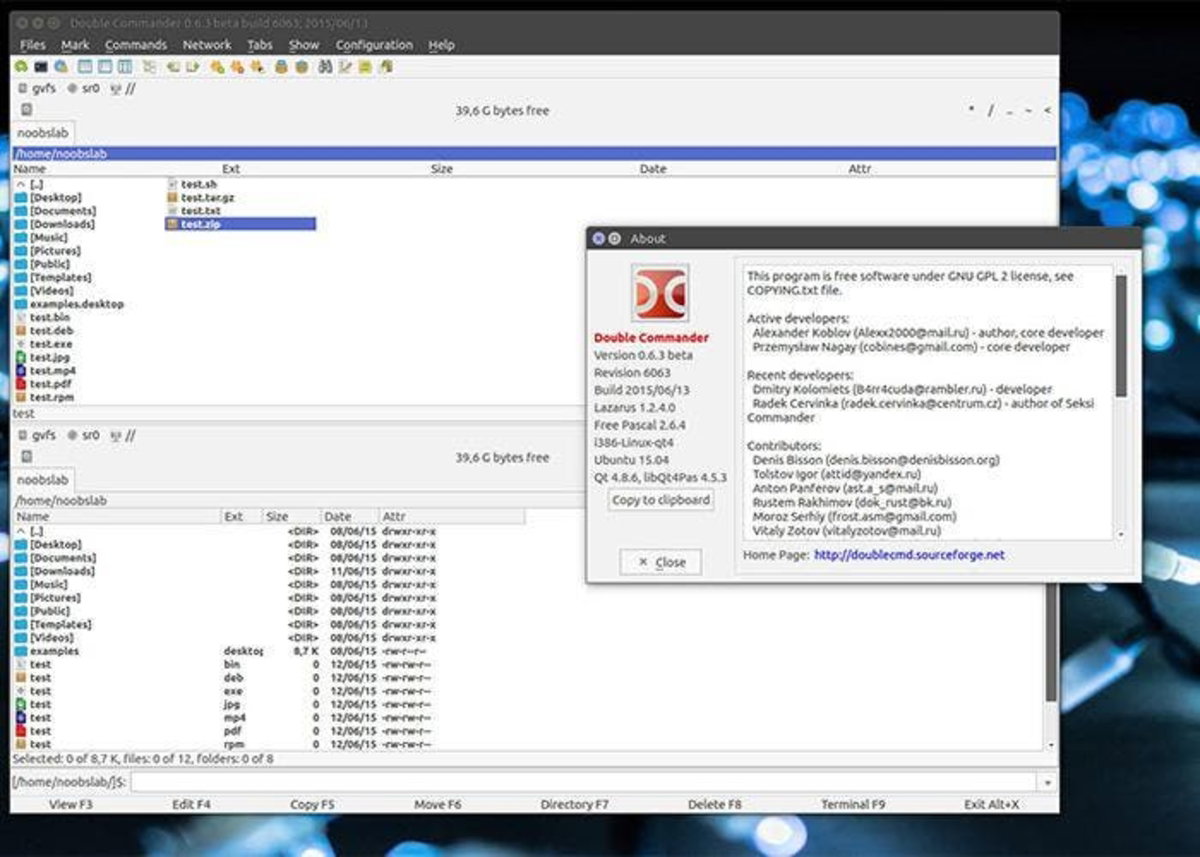This screenshot has height=857, width=1200.
Task: Open the Files menu
Action: (33, 45)
